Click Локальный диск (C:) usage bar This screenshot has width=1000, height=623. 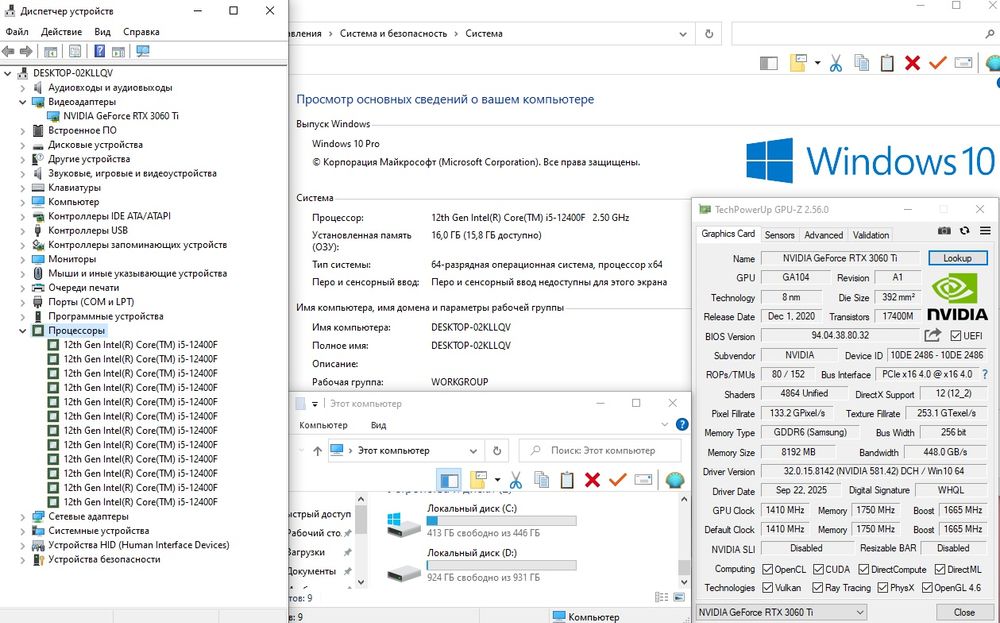click(x=501, y=521)
